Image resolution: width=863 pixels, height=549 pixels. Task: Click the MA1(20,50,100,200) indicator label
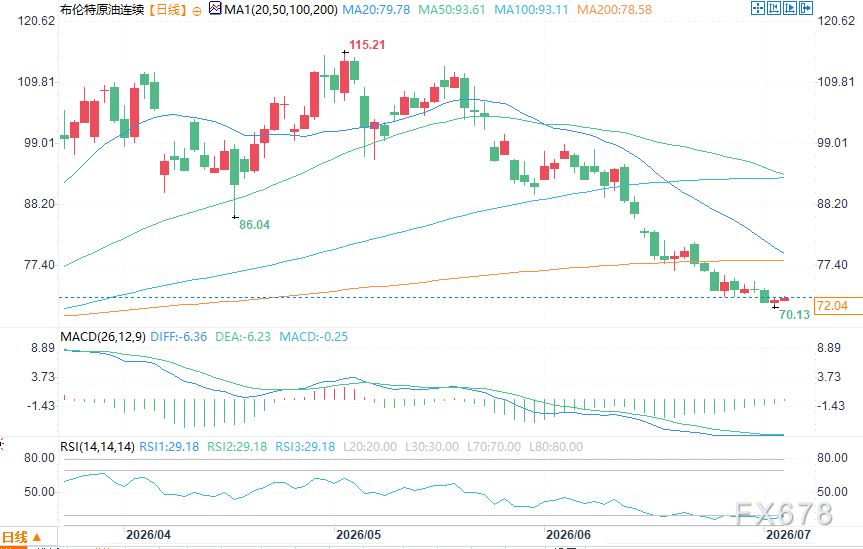(x=281, y=9)
